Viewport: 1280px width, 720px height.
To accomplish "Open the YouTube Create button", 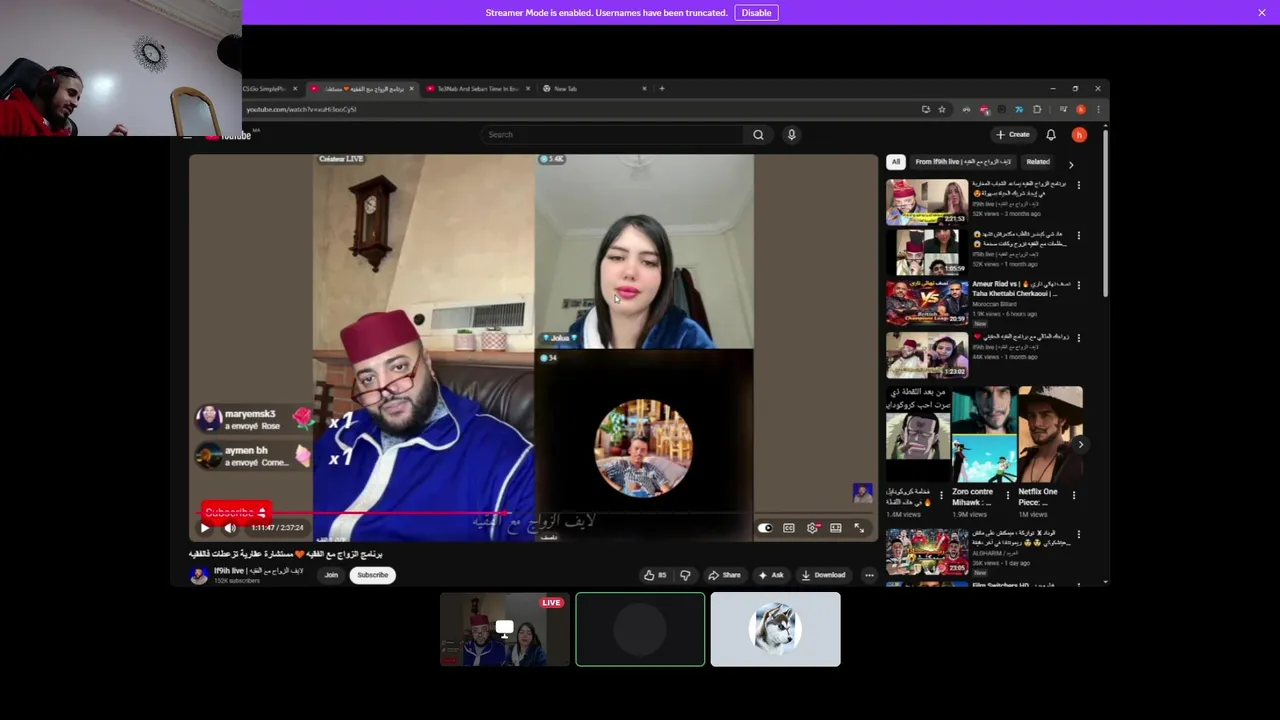I will 1013,134.
